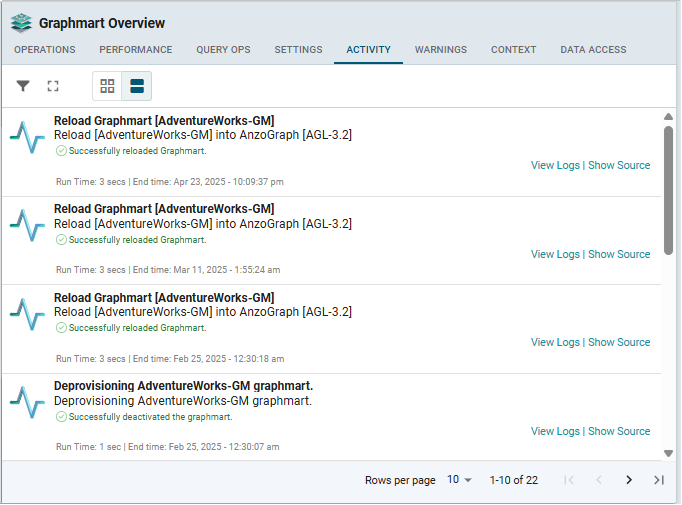This screenshot has height=505, width=682.
Task: Show Source for the March 11 reload
Action: click(619, 255)
